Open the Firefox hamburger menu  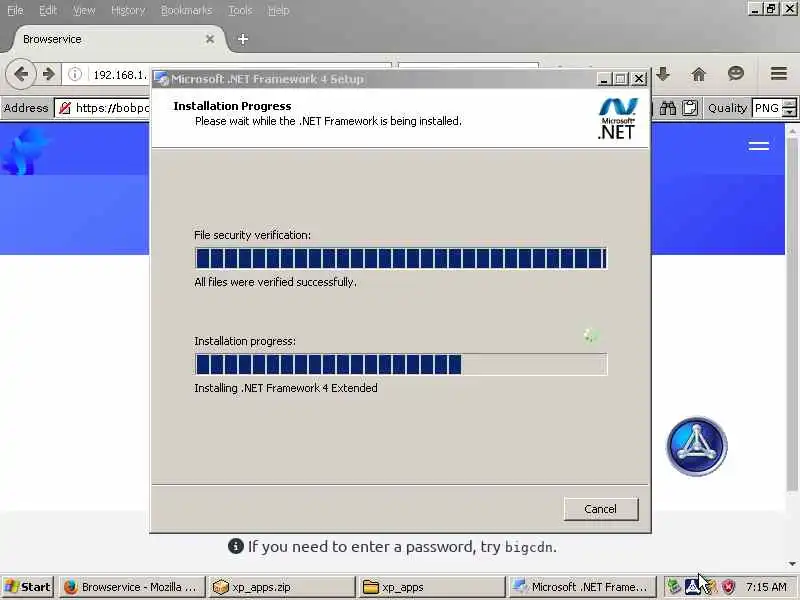pyautogui.click(x=779, y=74)
